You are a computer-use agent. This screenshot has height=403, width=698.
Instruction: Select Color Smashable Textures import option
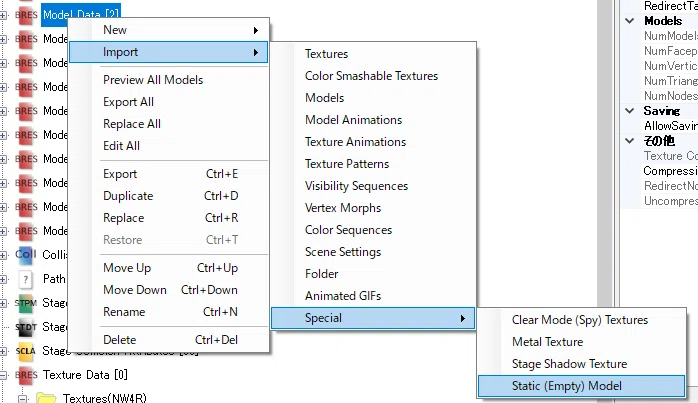(x=373, y=76)
